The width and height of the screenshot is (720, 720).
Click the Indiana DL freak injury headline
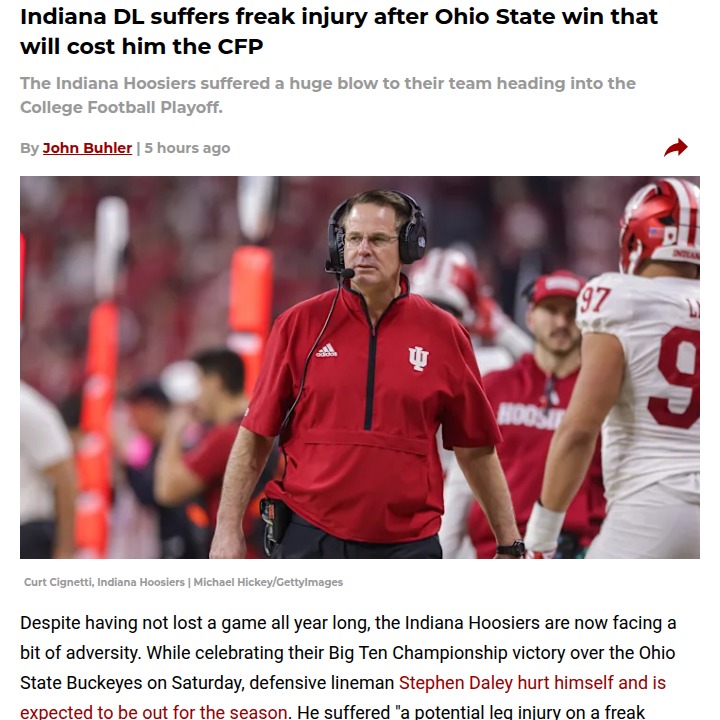(339, 32)
